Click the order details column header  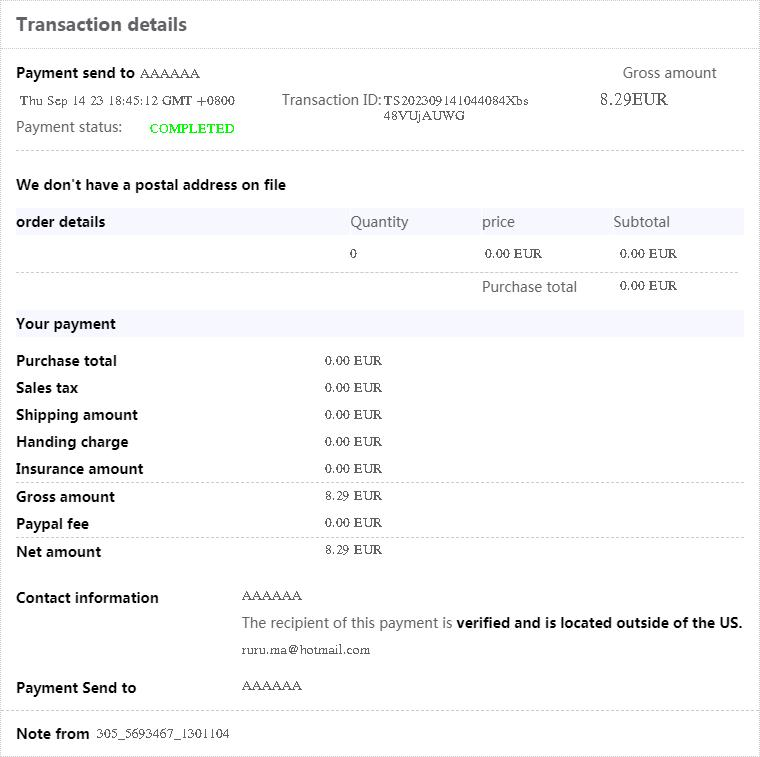pos(61,222)
